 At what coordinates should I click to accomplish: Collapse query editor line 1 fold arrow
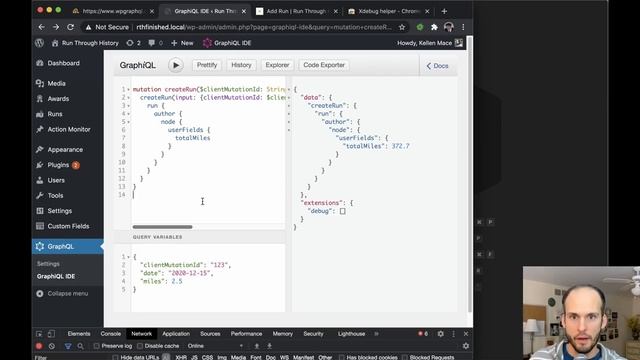tap(128, 89)
